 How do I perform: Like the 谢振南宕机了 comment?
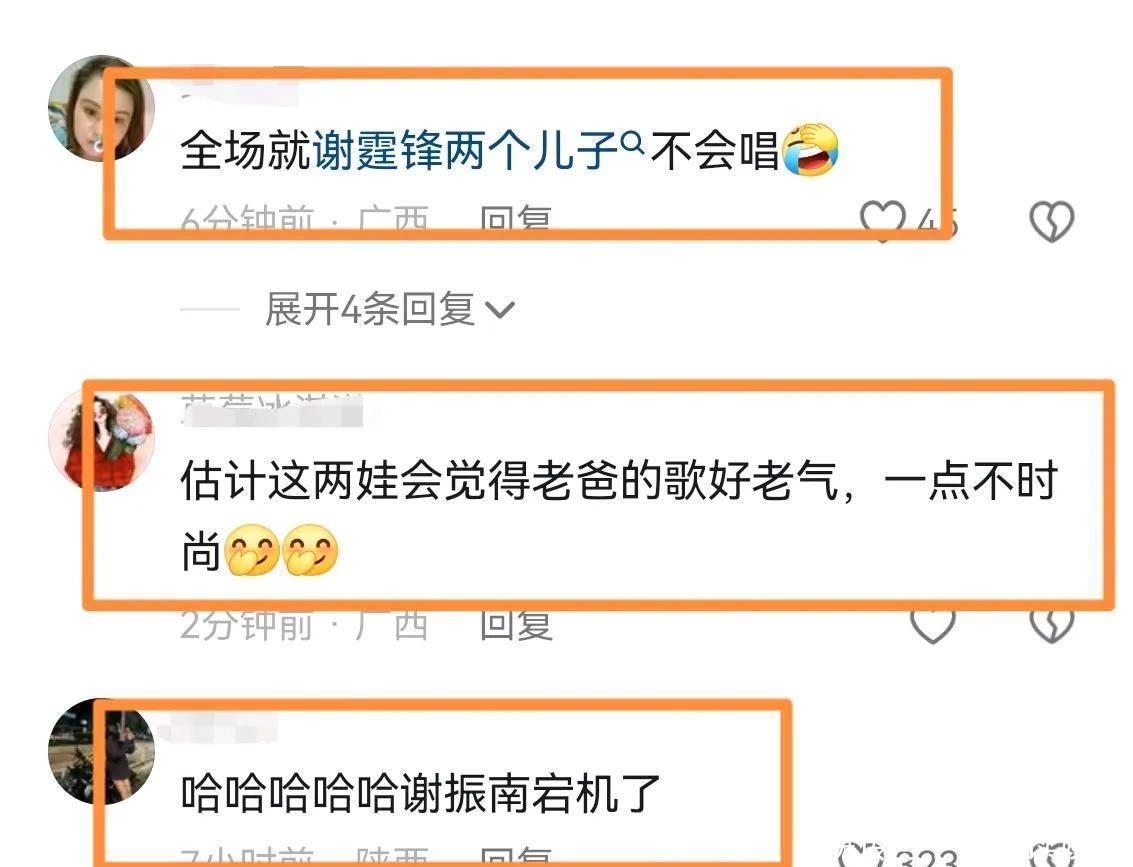[861, 855]
